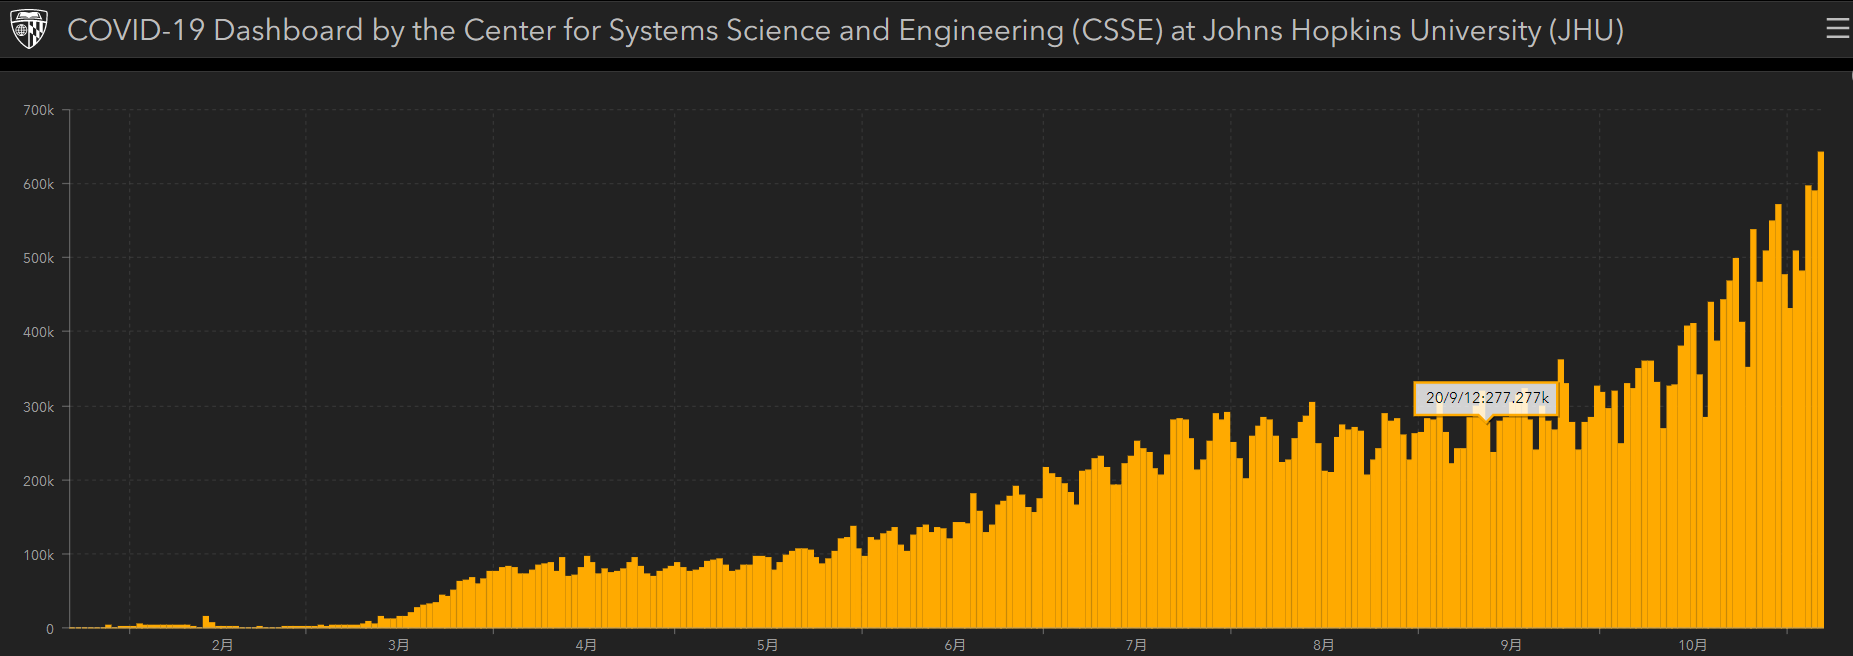Click the 10月 x-axis label
Screen dimensions: 1853x656
1692,645
